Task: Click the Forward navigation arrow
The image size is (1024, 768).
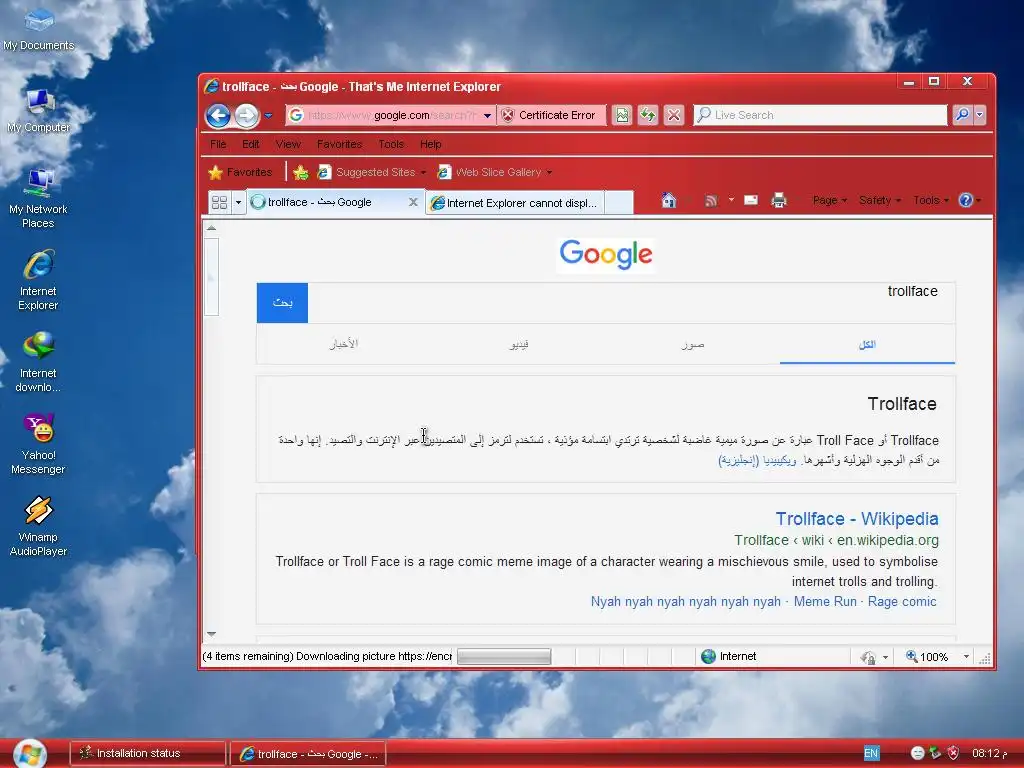Action: 246,116
